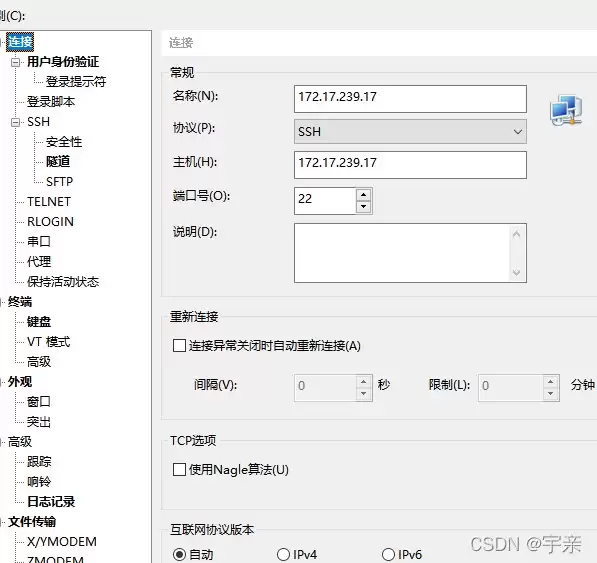The image size is (597, 563).
Task: Select the IPv6 radio button
Action: pos(388,555)
